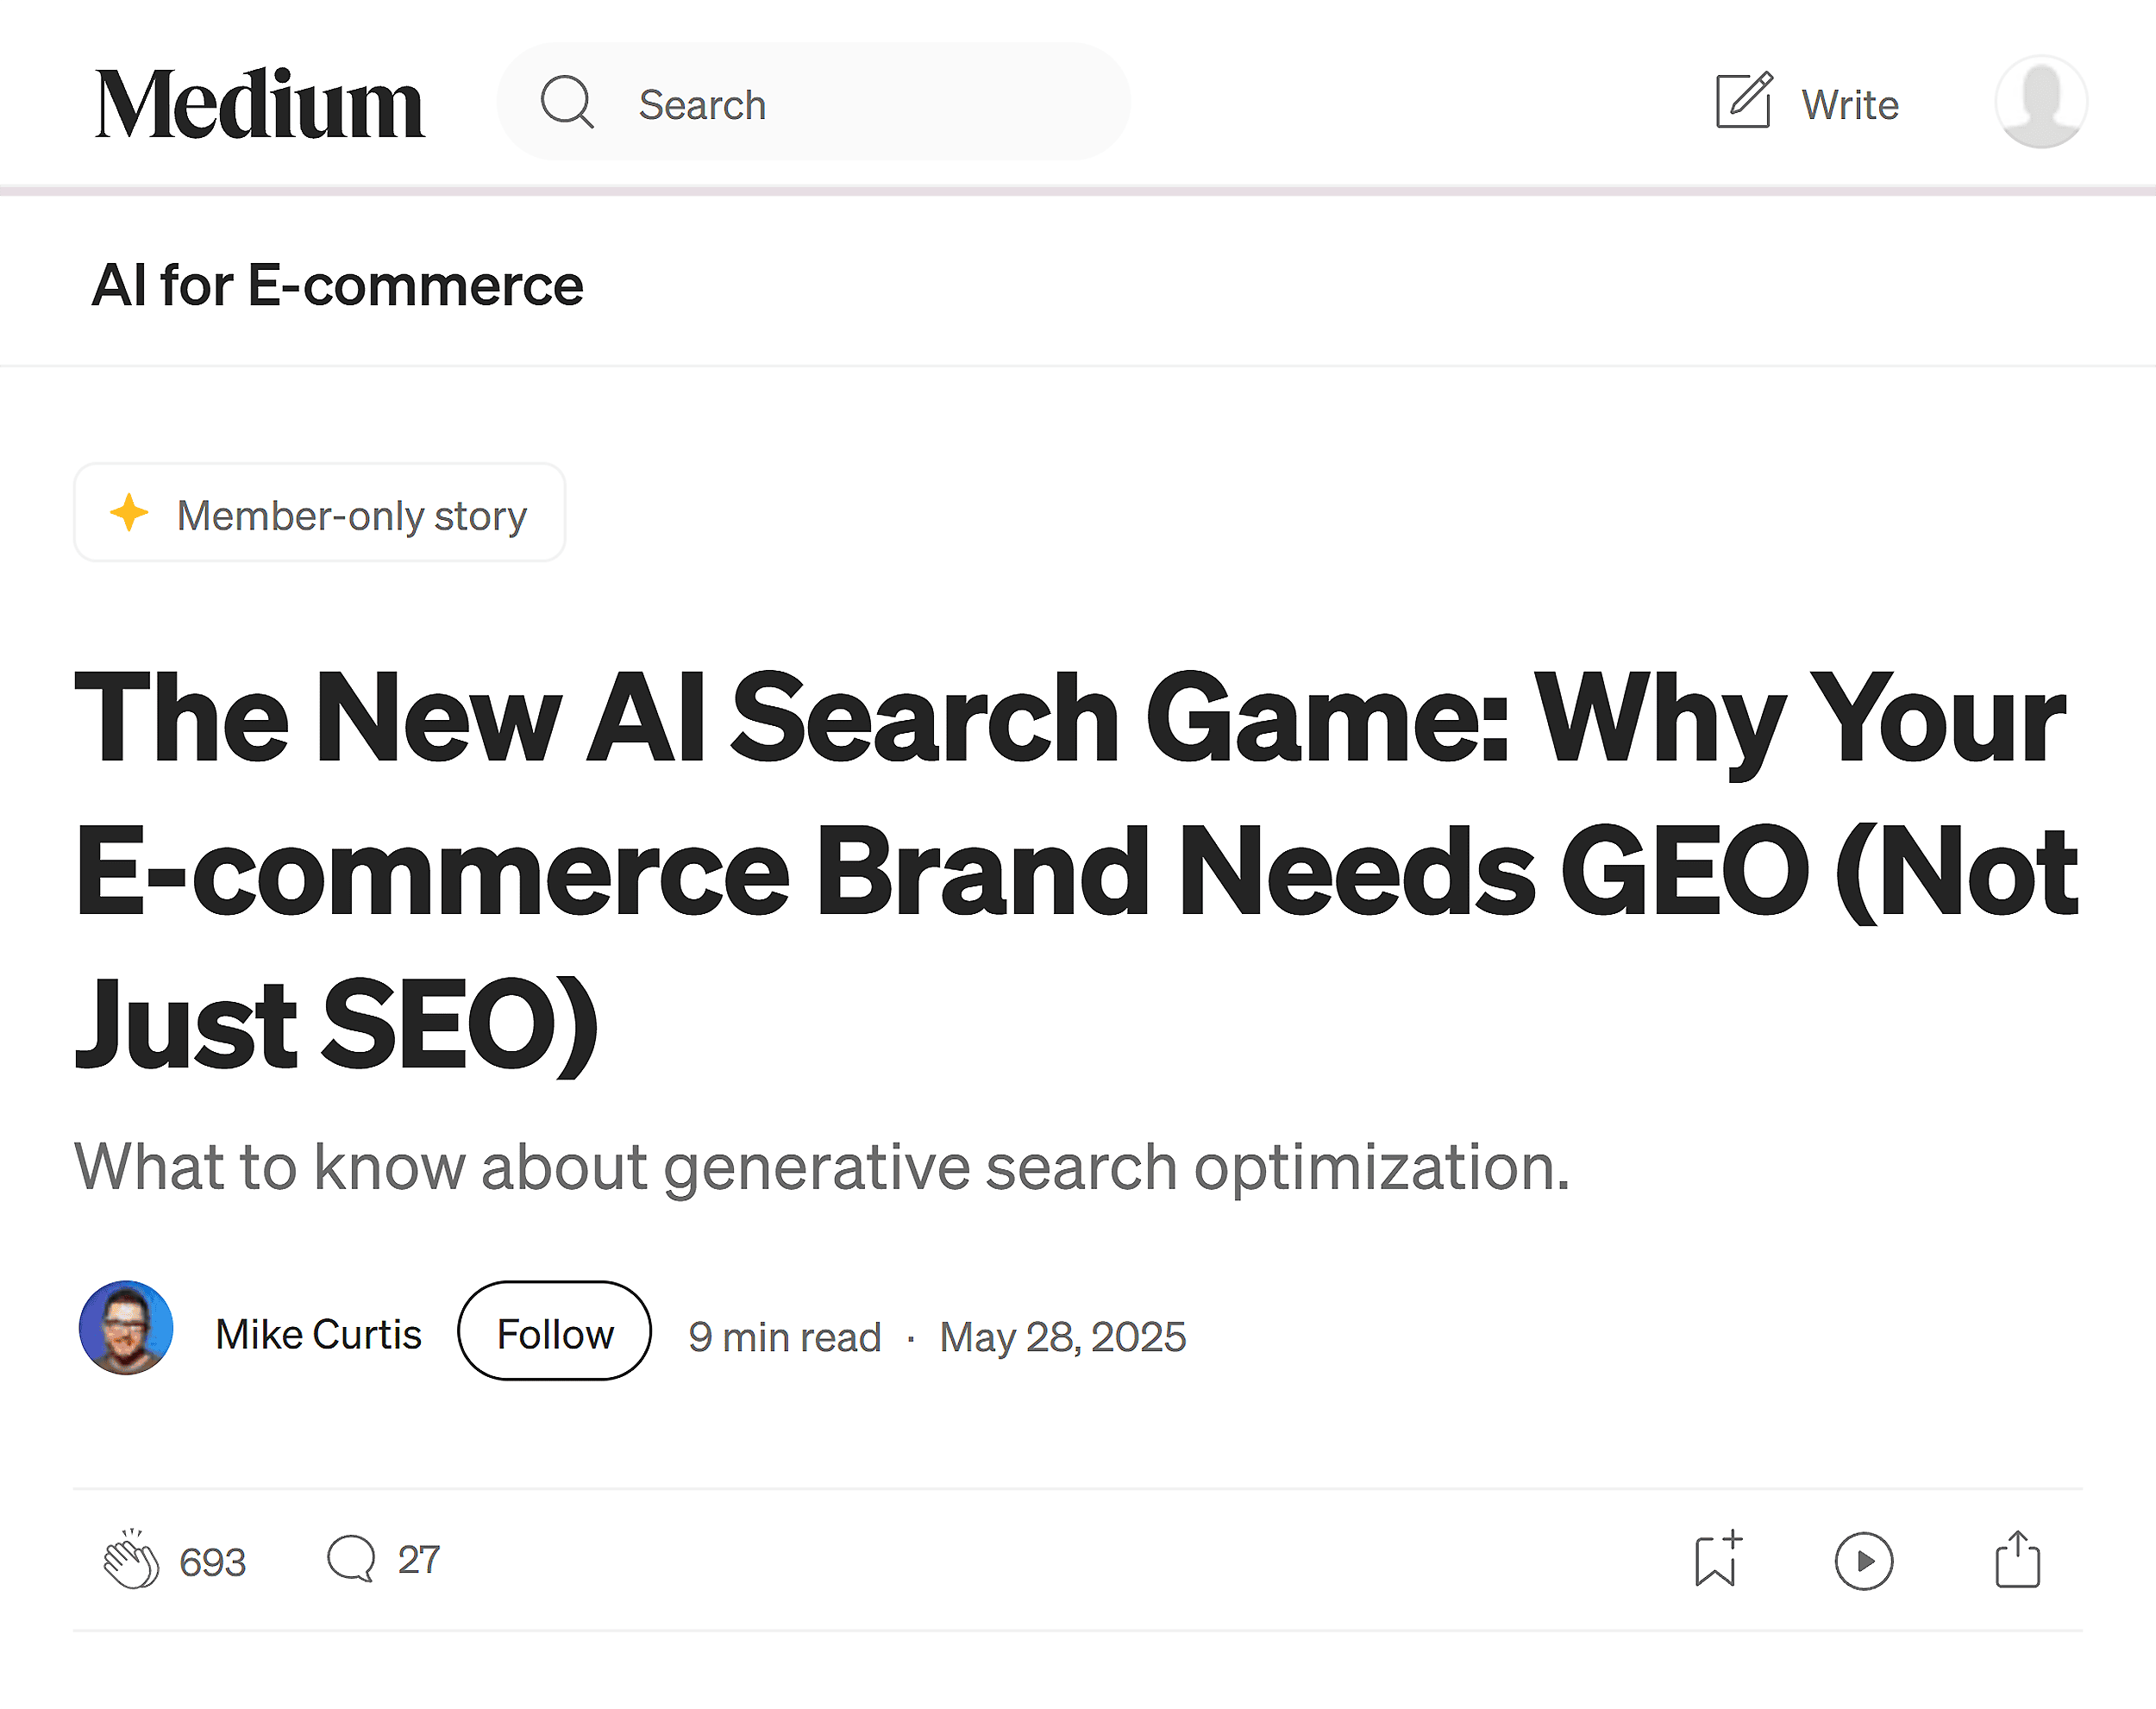This screenshot has height=1709, width=2156.
Task: Click the 693 clap count
Action: click(212, 1560)
